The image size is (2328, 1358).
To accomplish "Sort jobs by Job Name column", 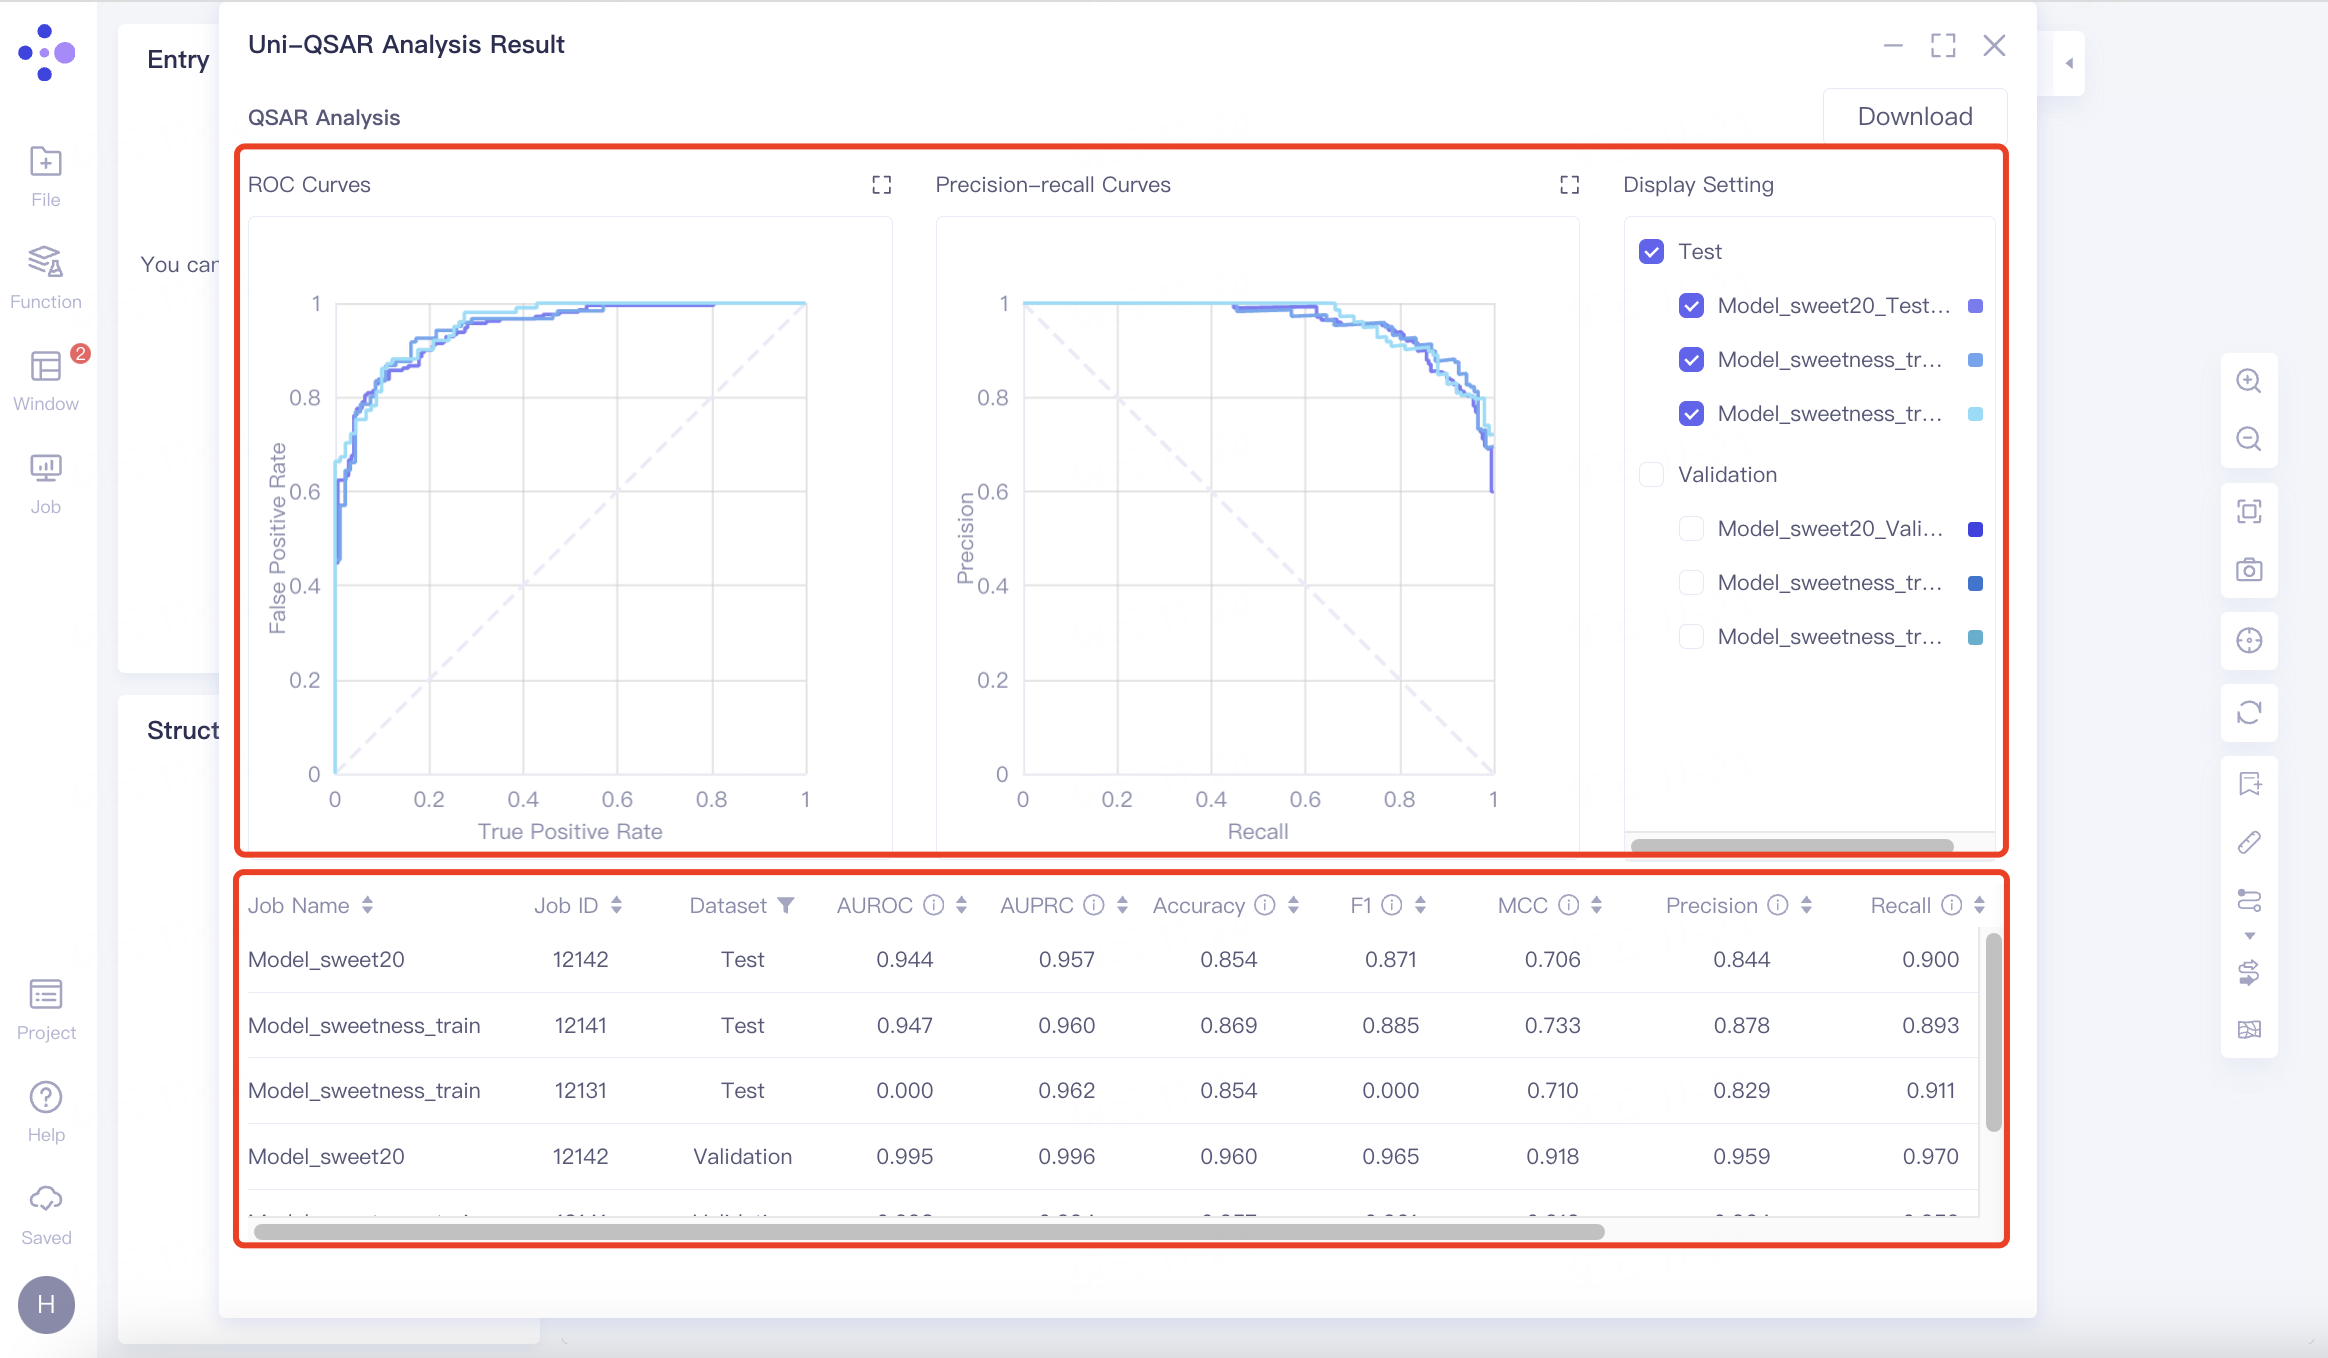I will click(x=366, y=904).
